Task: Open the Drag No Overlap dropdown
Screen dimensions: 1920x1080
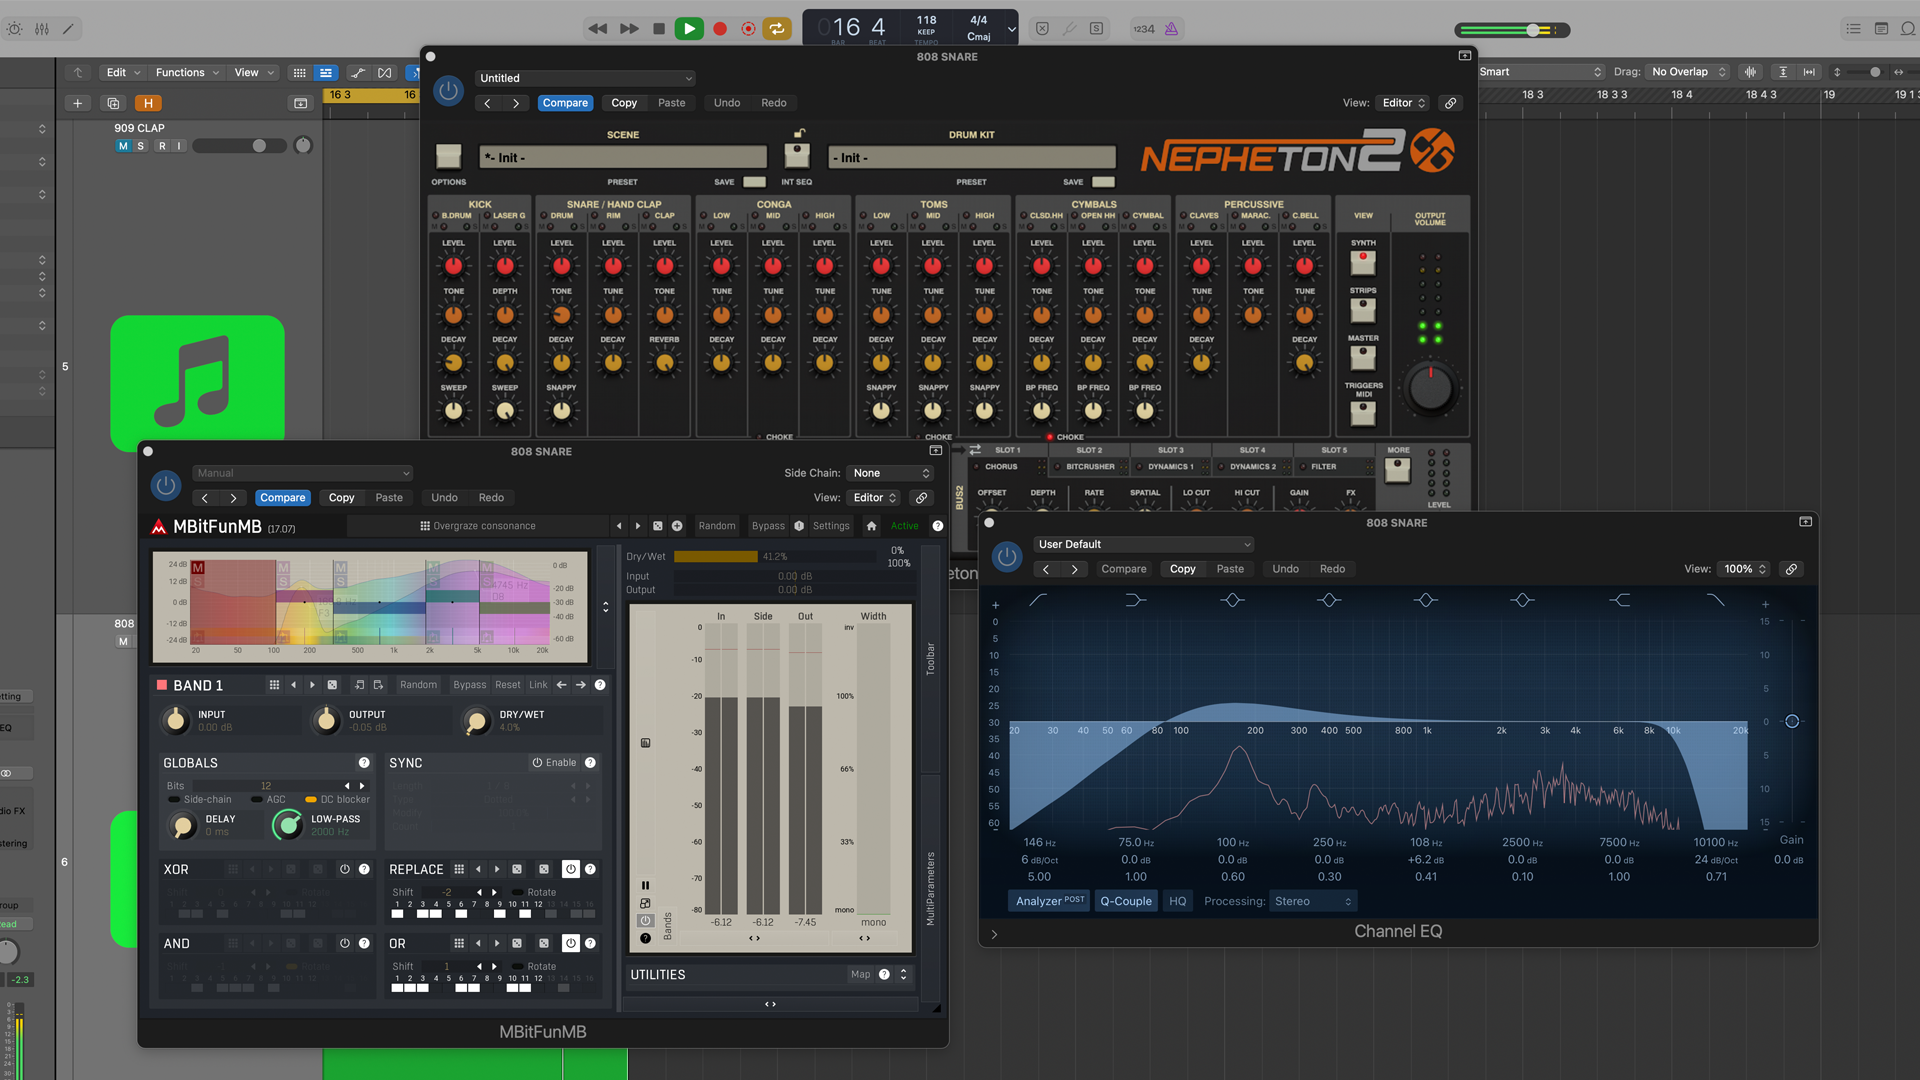Action: click(x=1688, y=72)
